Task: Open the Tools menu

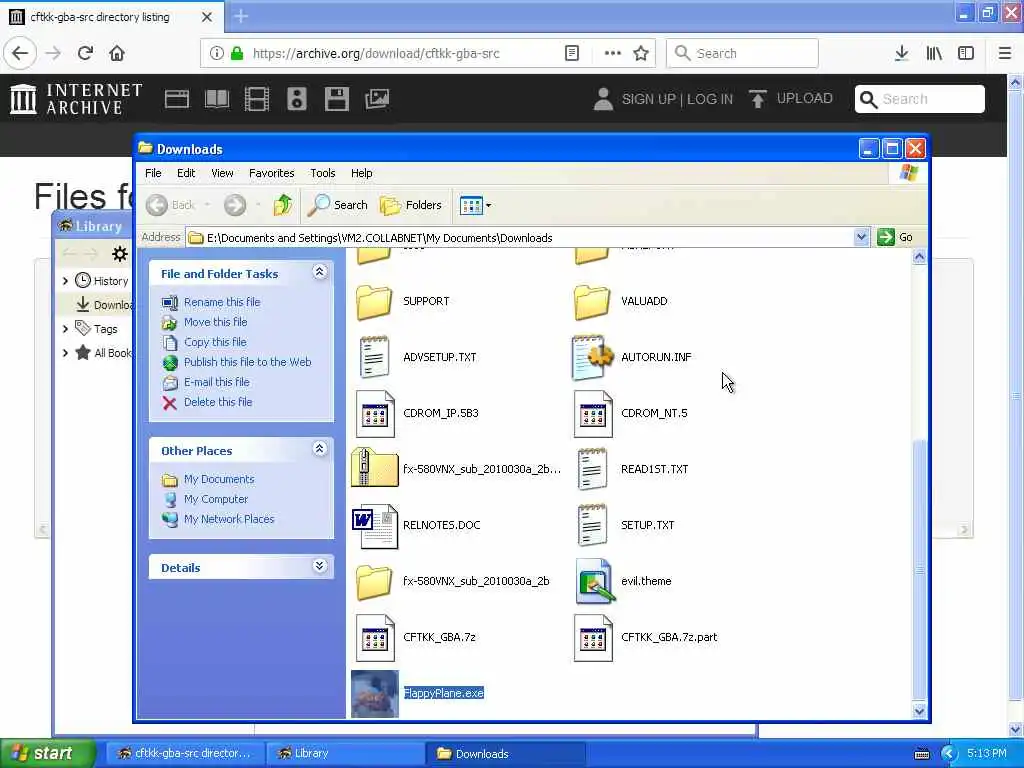Action: pos(323,173)
